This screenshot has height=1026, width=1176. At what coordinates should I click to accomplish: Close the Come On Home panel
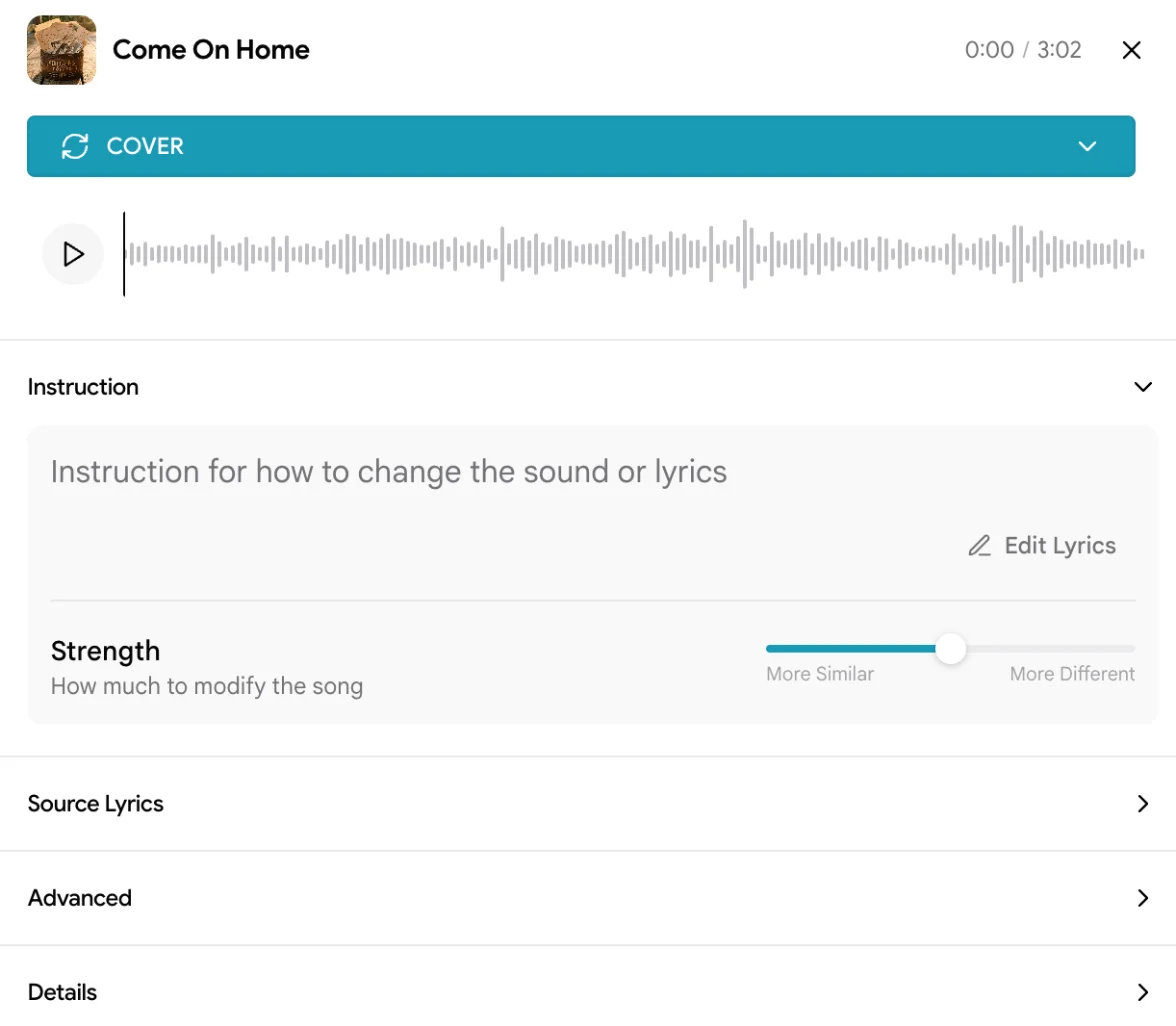pyautogui.click(x=1131, y=50)
